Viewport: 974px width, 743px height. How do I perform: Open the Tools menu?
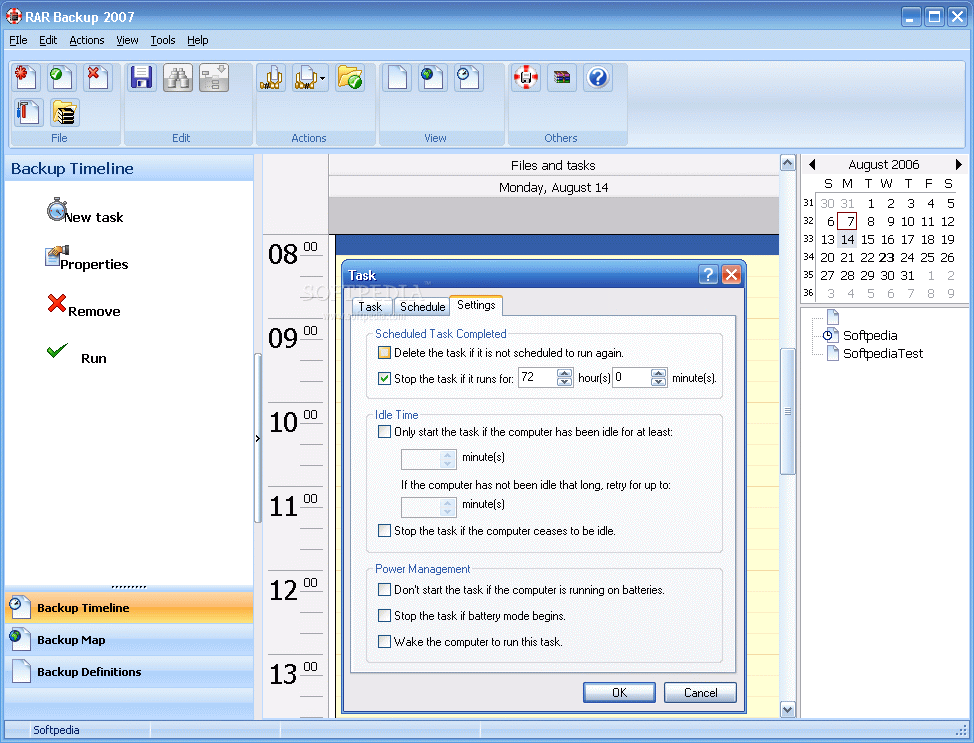click(x=163, y=40)
